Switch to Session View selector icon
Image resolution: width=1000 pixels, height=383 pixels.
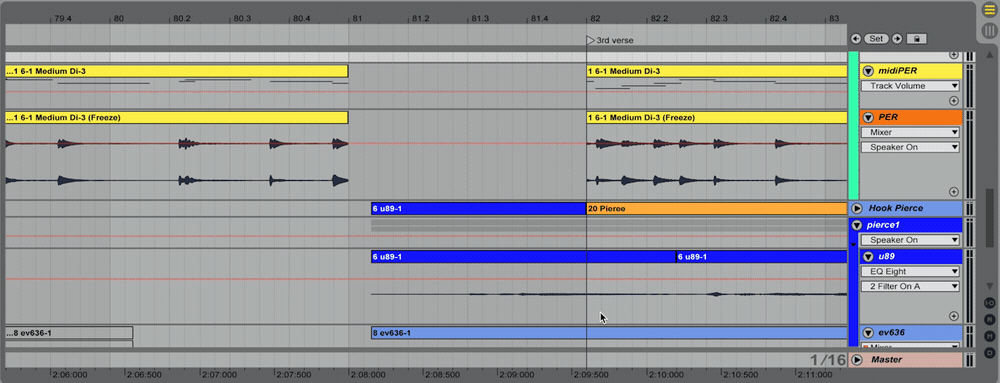point(989,31)
